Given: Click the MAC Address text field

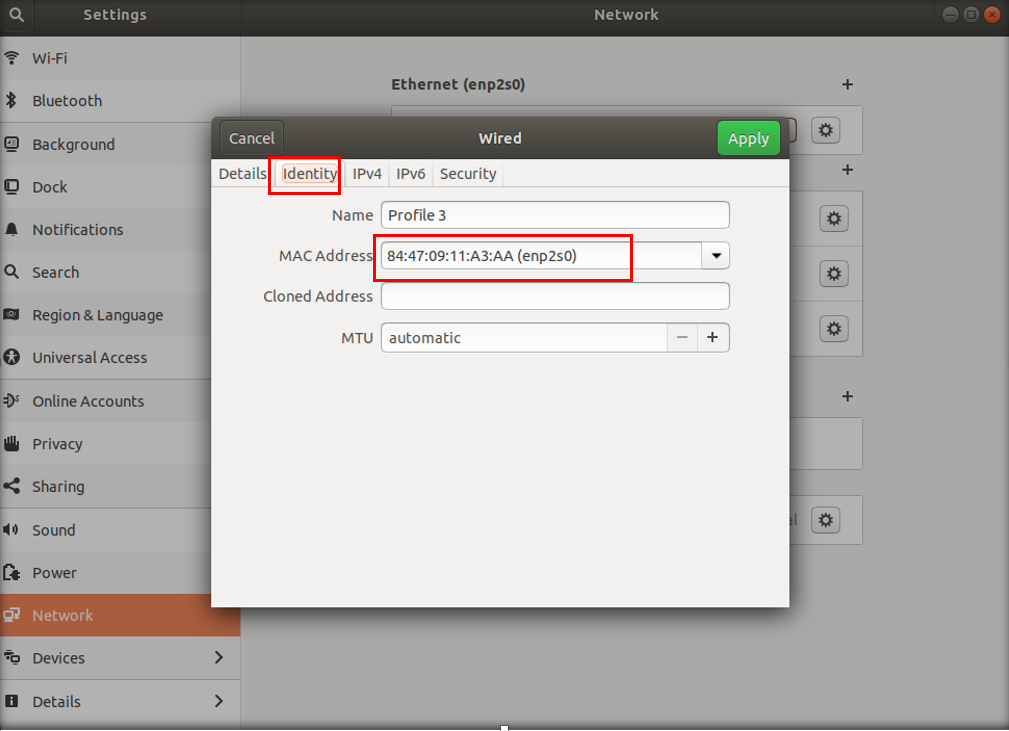Looking at the screenshot, I should click(x=541, y=256).
